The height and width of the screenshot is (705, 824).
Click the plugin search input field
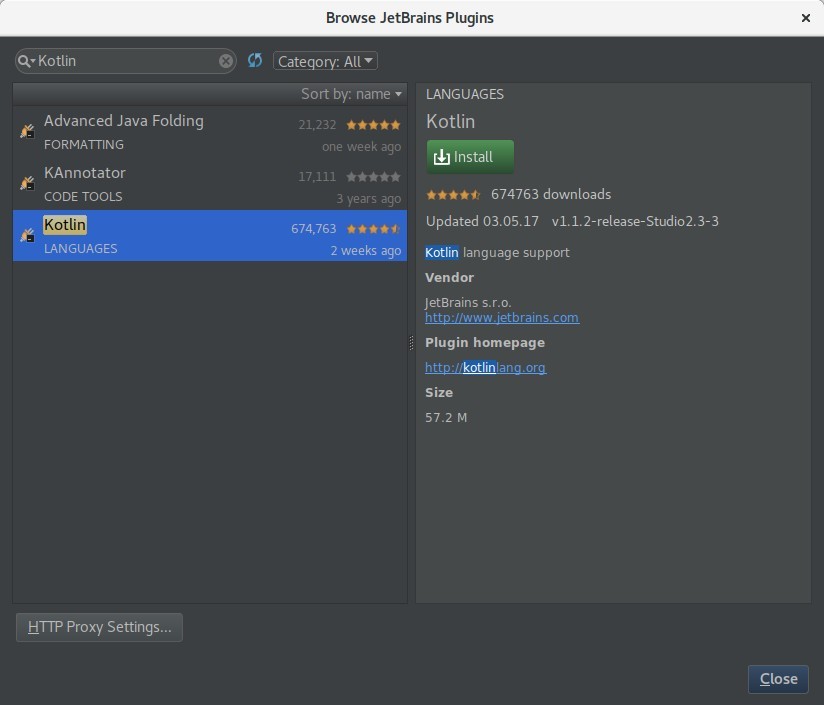[x=125, y=61]
